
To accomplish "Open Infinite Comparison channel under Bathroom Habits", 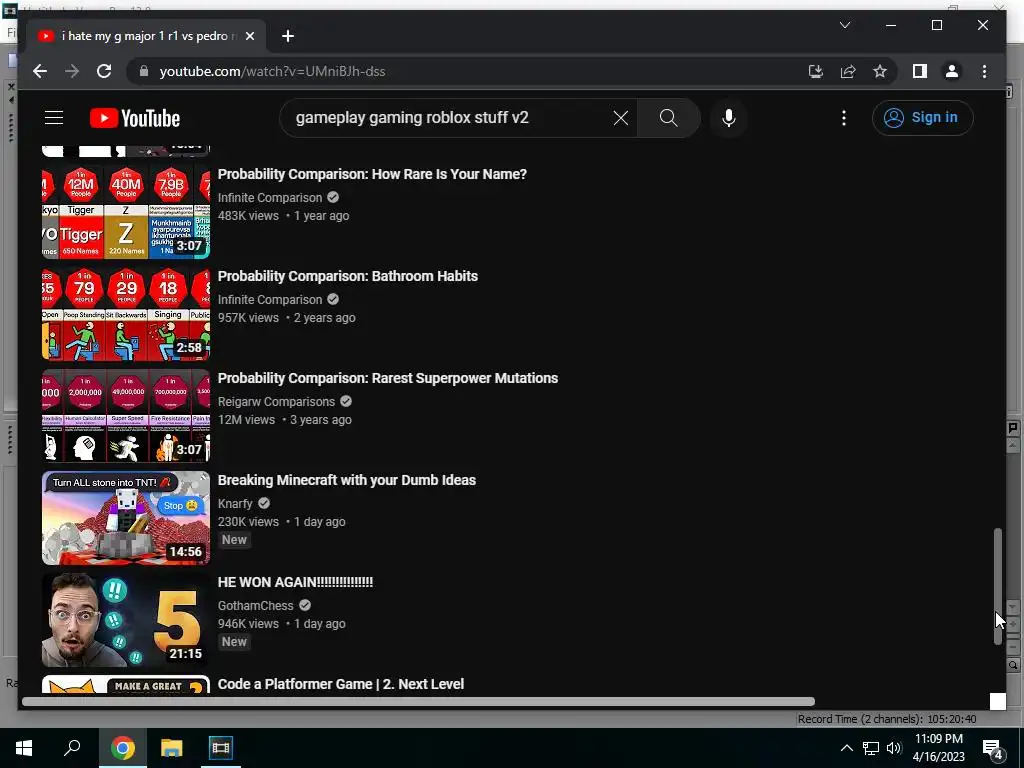I will [270, 299].
